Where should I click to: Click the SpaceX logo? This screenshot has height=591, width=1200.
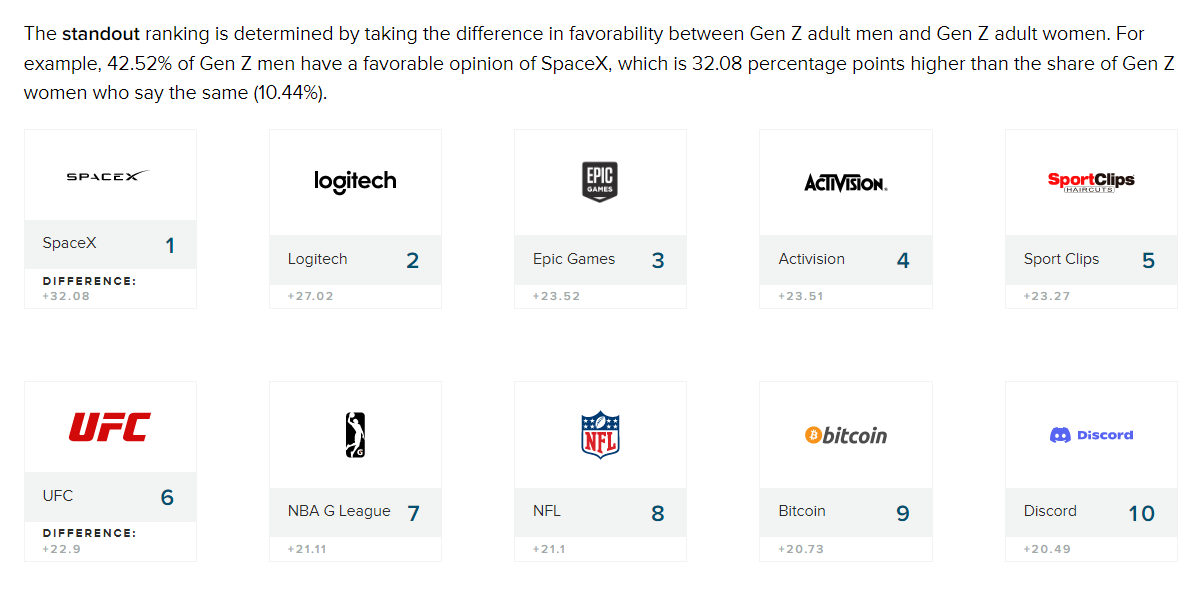[108, 176]
